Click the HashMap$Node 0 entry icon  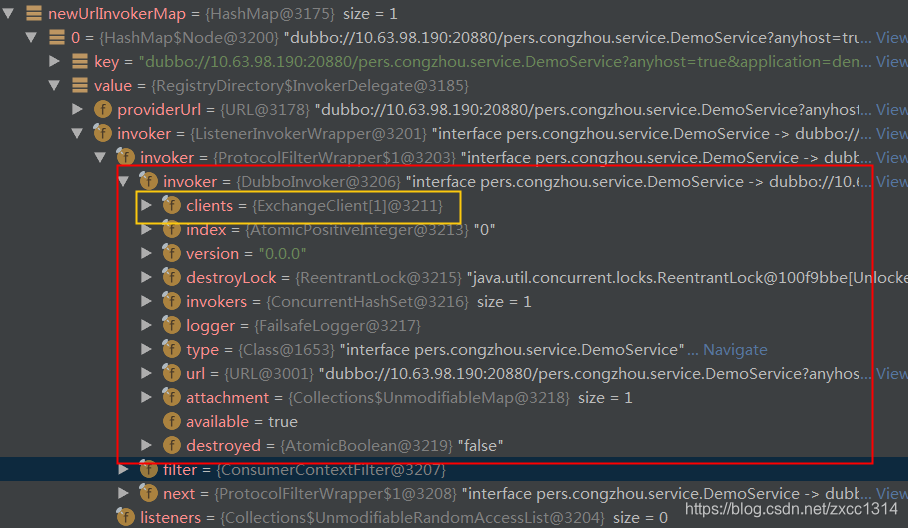point(57,38)
